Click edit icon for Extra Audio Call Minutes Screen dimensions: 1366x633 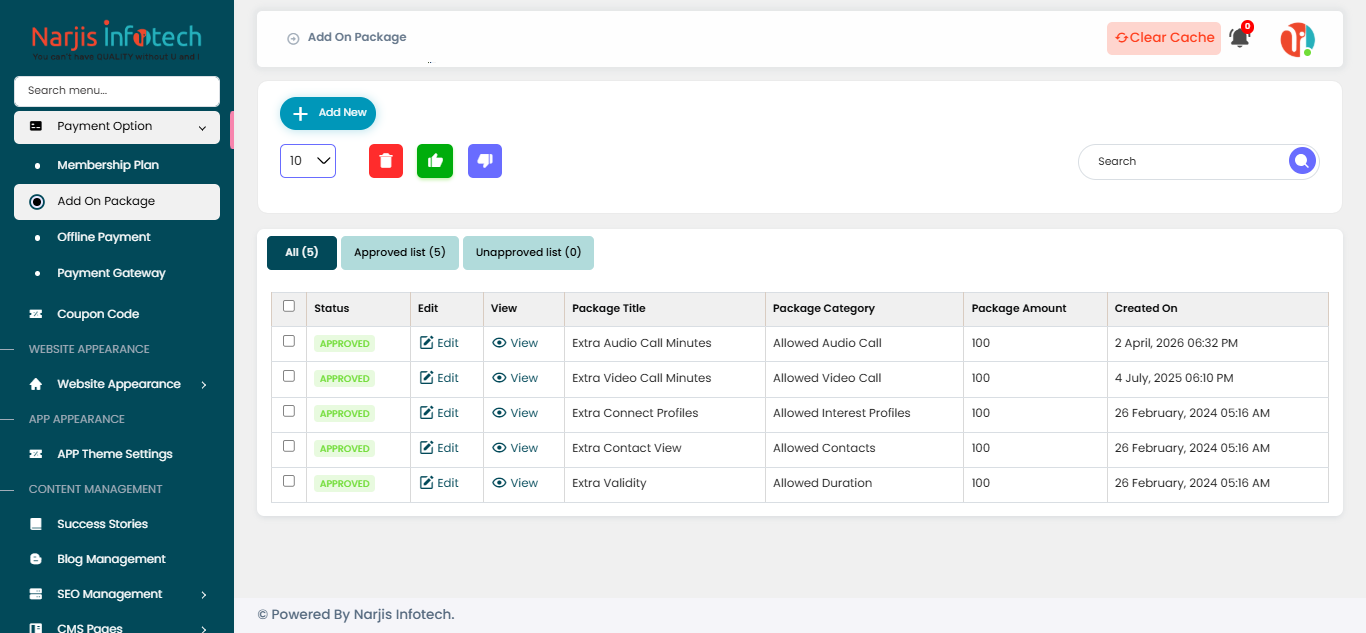coord(426,343)
